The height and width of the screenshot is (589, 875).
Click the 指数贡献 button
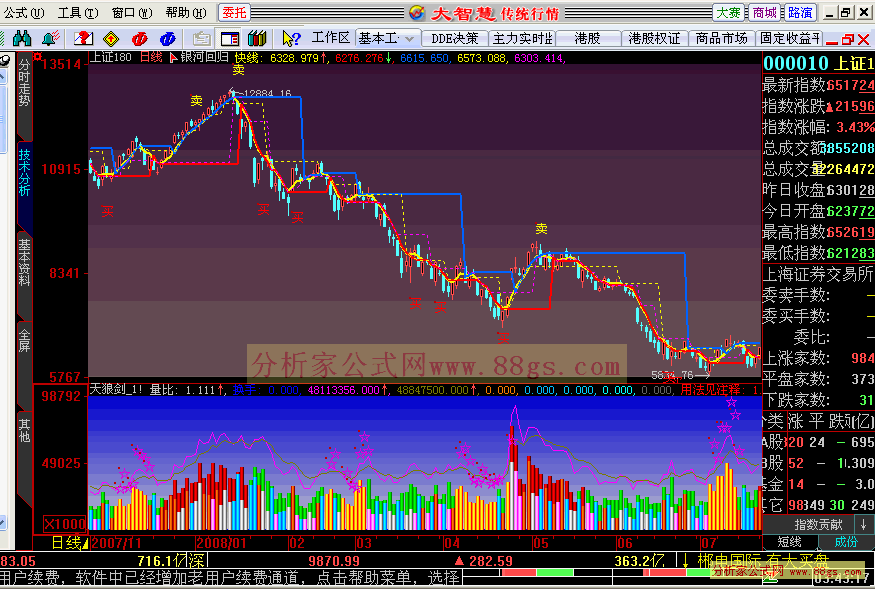pyautogui.click(x=818, y=524)
